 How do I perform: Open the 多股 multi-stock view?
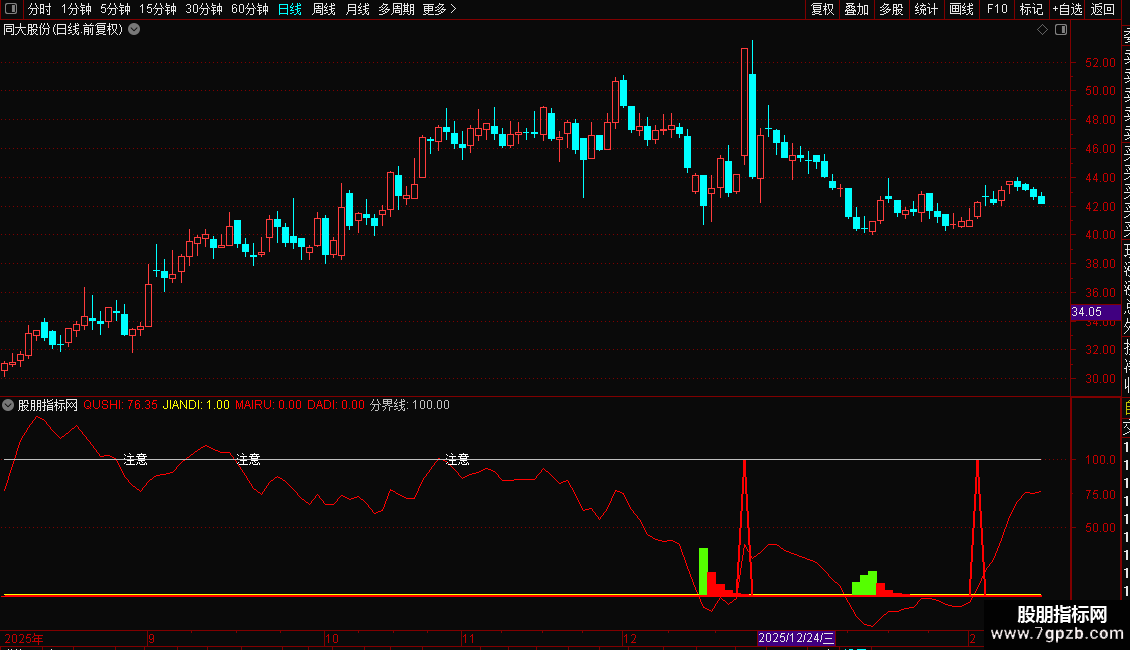click(891, 9)
